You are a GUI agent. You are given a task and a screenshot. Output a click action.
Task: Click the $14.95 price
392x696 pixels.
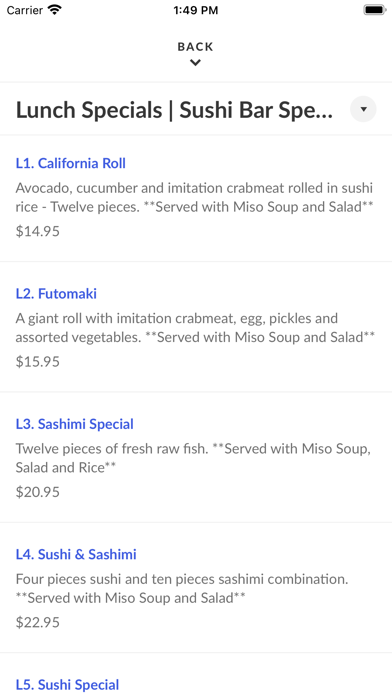(38, 231)
